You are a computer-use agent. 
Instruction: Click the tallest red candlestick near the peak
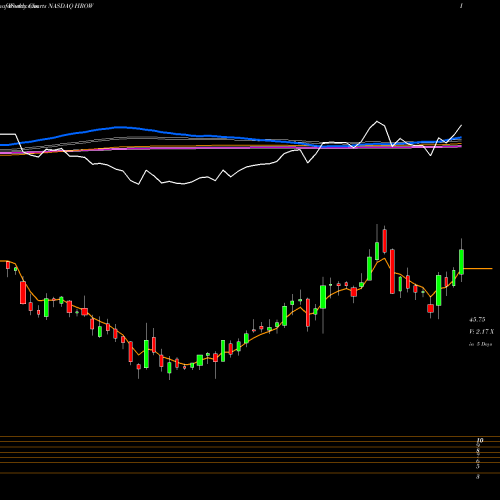pos(392,271)
